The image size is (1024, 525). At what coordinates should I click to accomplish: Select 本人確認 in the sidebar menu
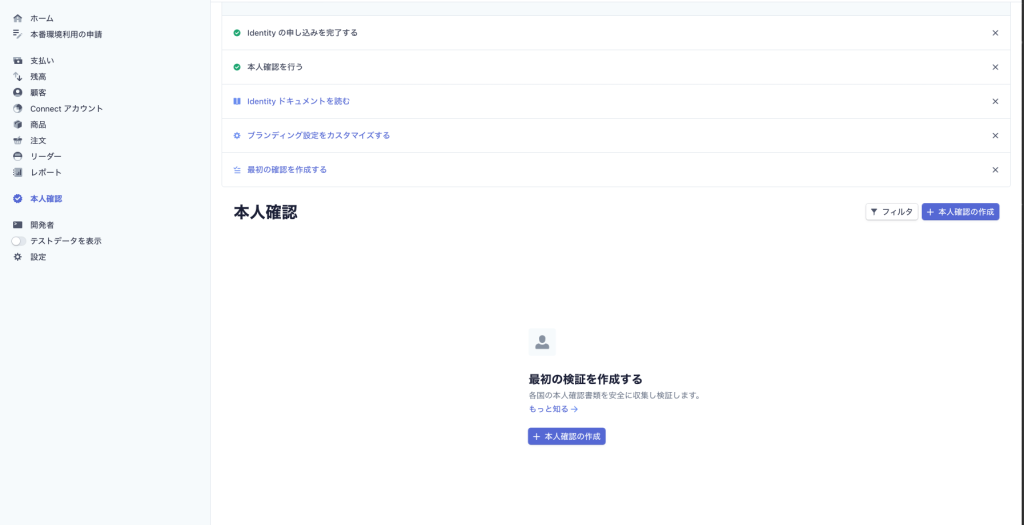46,198
